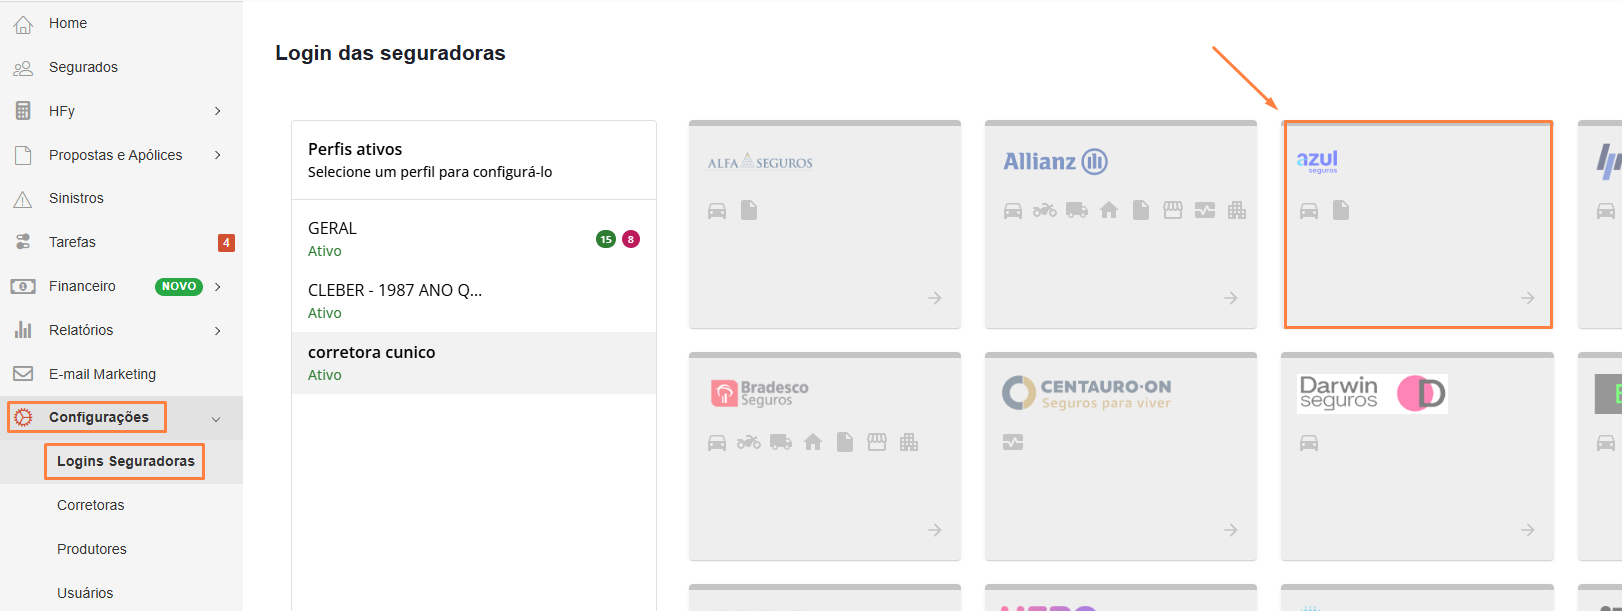Click the red Tarefas notification badge
The image size is (1622, 611).
[x=226, y=243]
